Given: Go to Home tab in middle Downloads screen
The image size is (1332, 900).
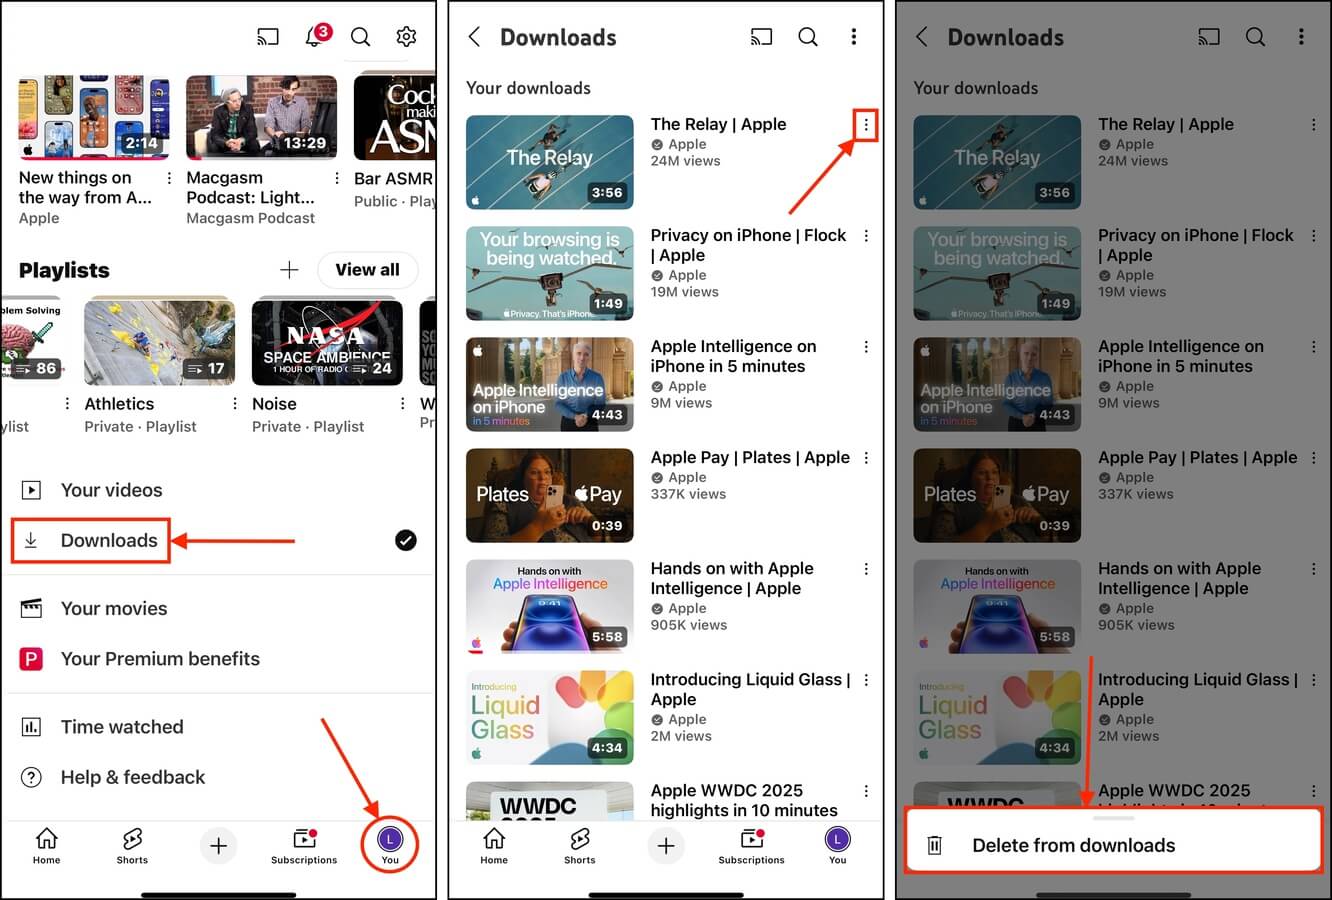Looking at the screenshot, I should pos(494,845).
